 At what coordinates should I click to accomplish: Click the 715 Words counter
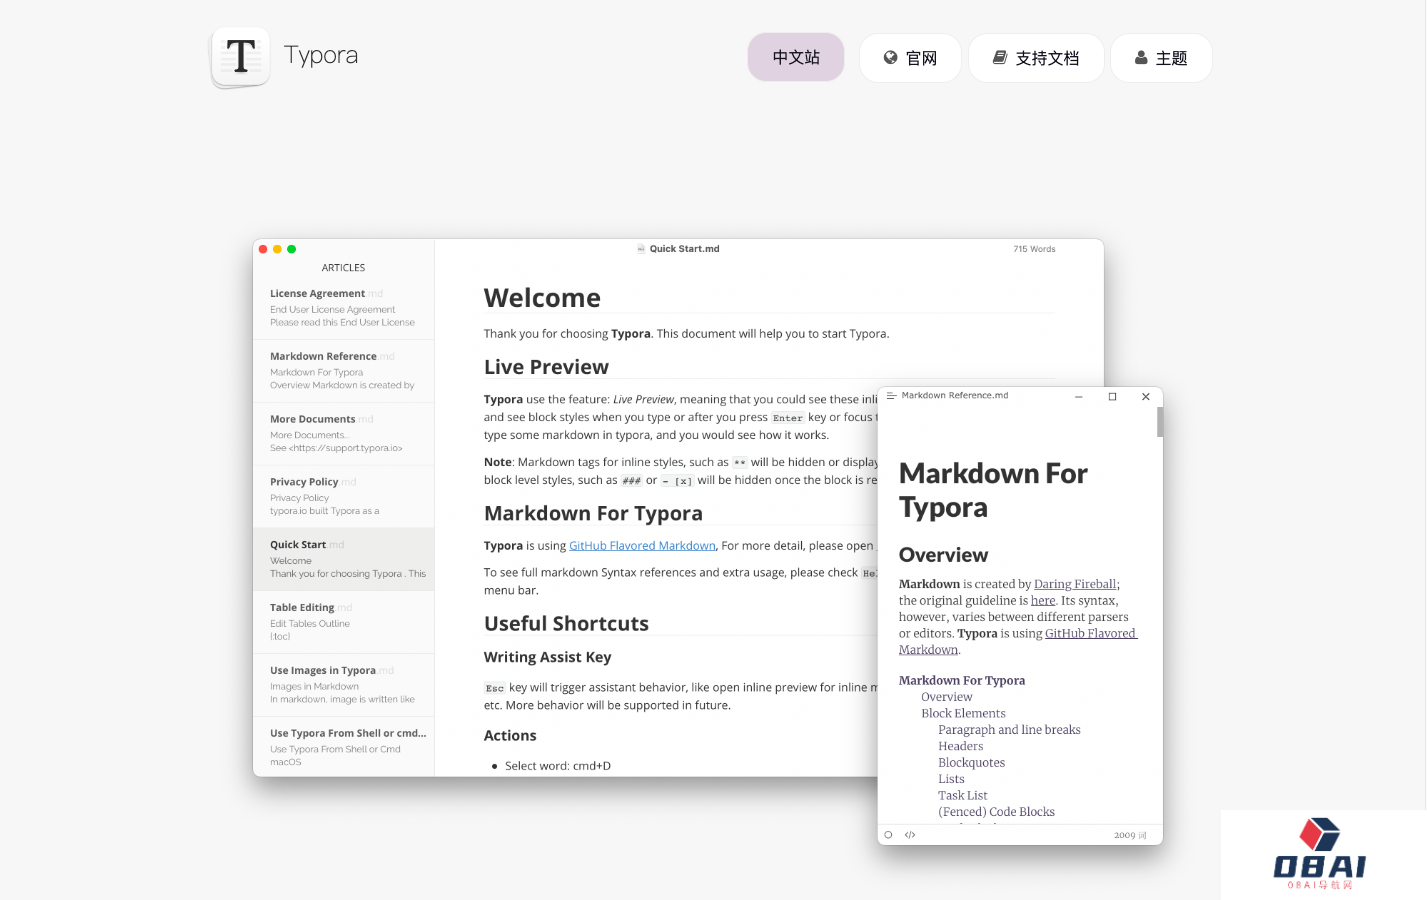coord(1034,249)
